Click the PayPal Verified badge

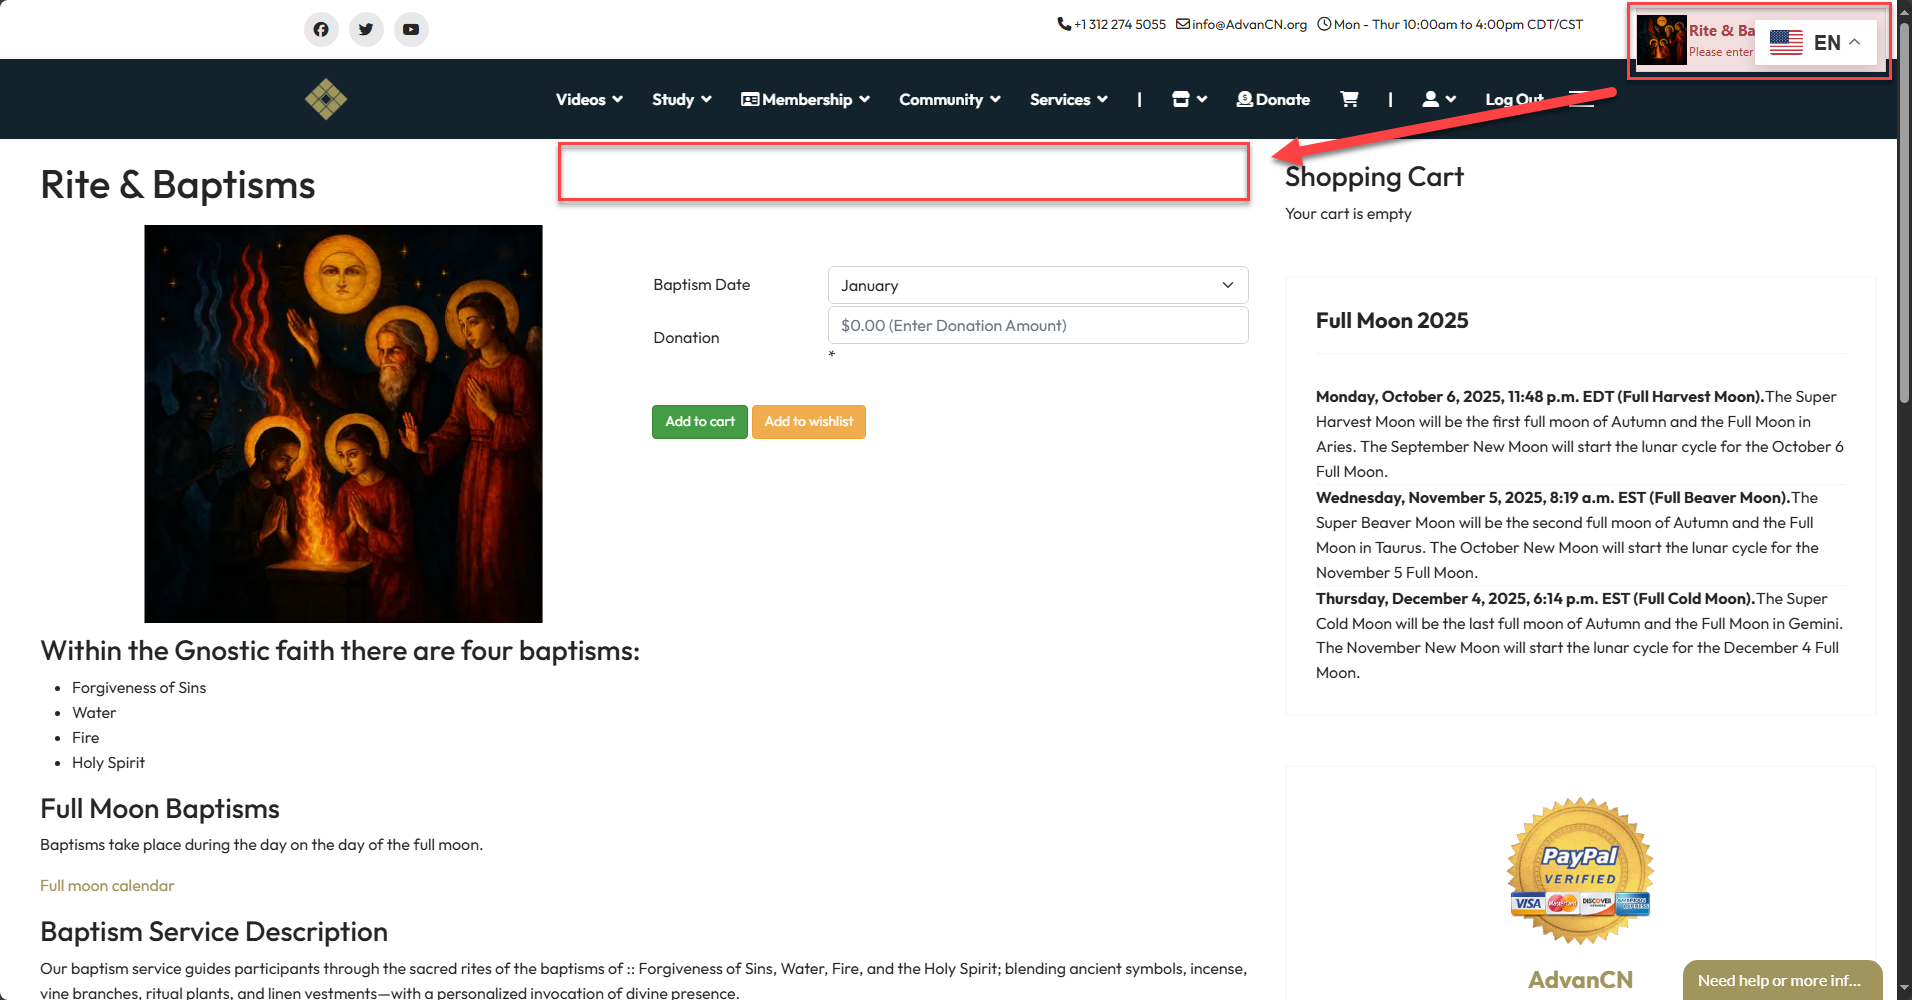1580,871
